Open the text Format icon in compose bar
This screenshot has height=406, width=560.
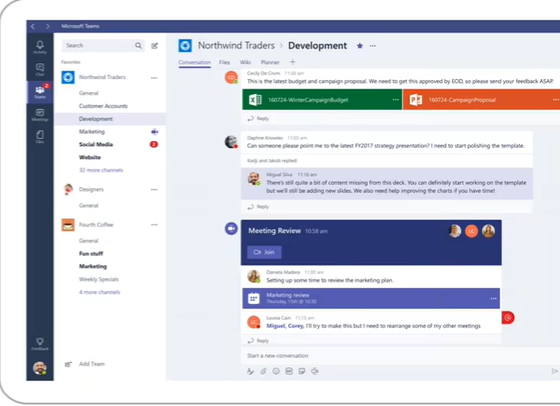coord(250,371)
